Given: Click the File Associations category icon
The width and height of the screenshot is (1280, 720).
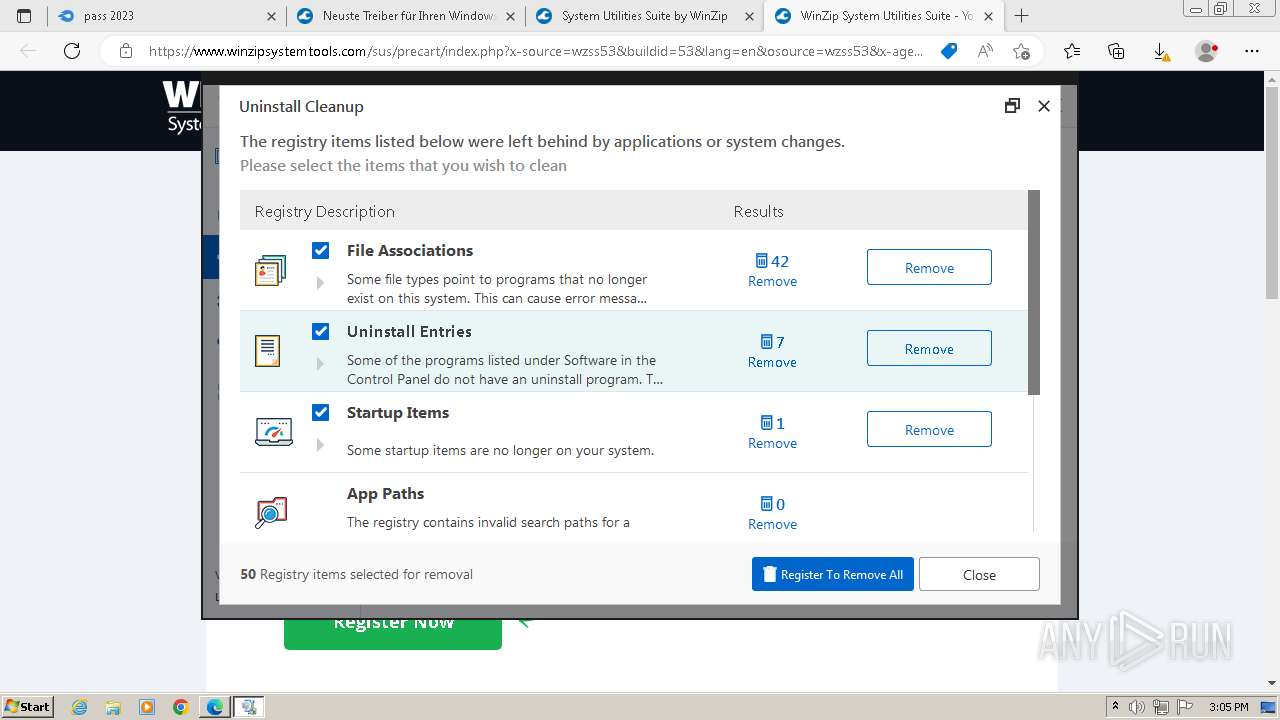Looking at the screenshot, I should pos(270,270).
